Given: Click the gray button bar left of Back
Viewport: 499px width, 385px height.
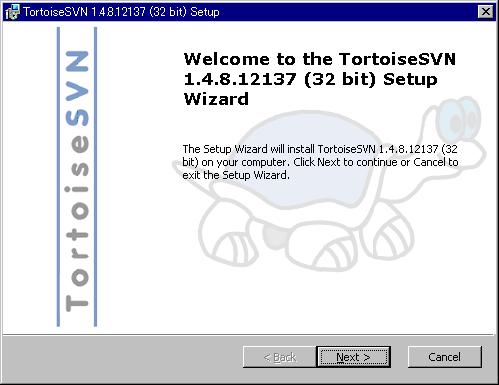Looking at the screenshot, I should pyautogui.click(x=123, y=358).
